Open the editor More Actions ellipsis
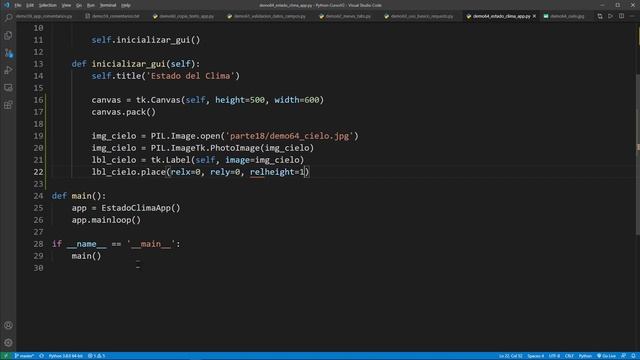 click(x=632, y=16)
